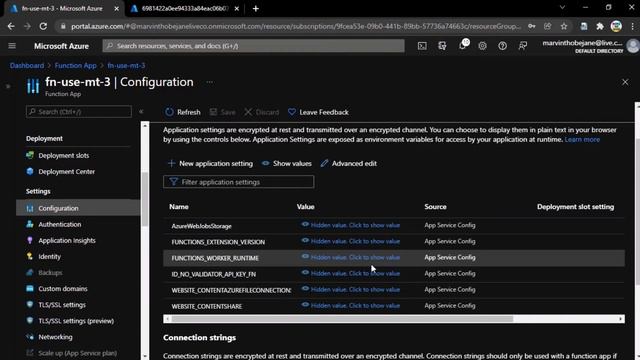The image size is (640, 360).
Task: Close the fn-use-mt-3 browser tab
Action: tap(116, 9)
